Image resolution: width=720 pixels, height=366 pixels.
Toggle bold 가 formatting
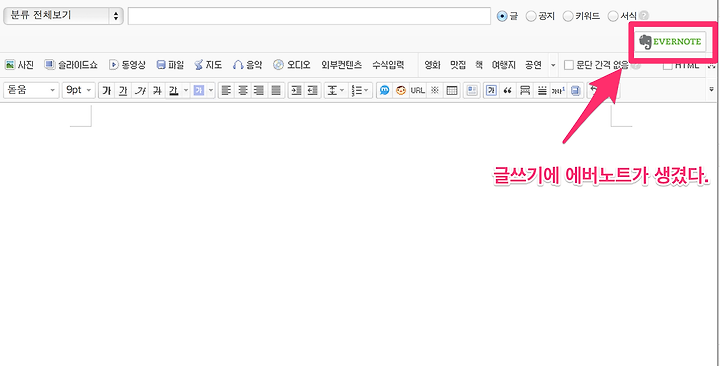[x=107, y=90]
